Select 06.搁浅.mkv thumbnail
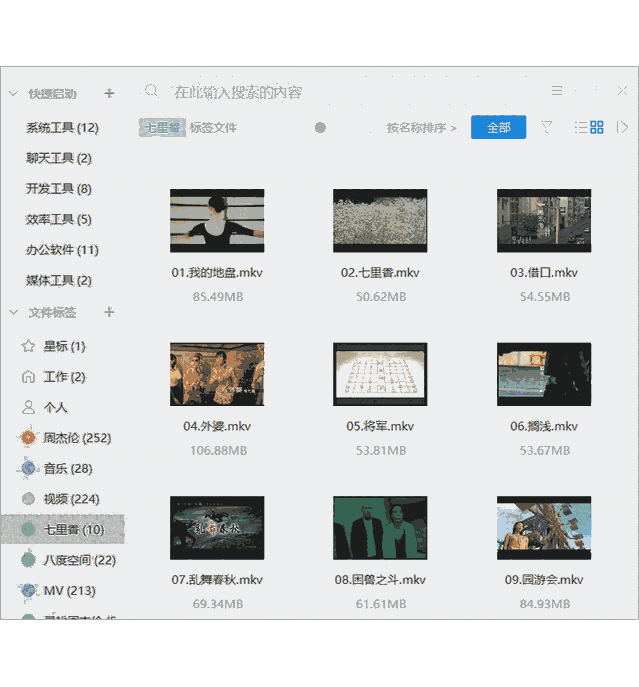This screenshot has width=639, height=687. point(544,374)
